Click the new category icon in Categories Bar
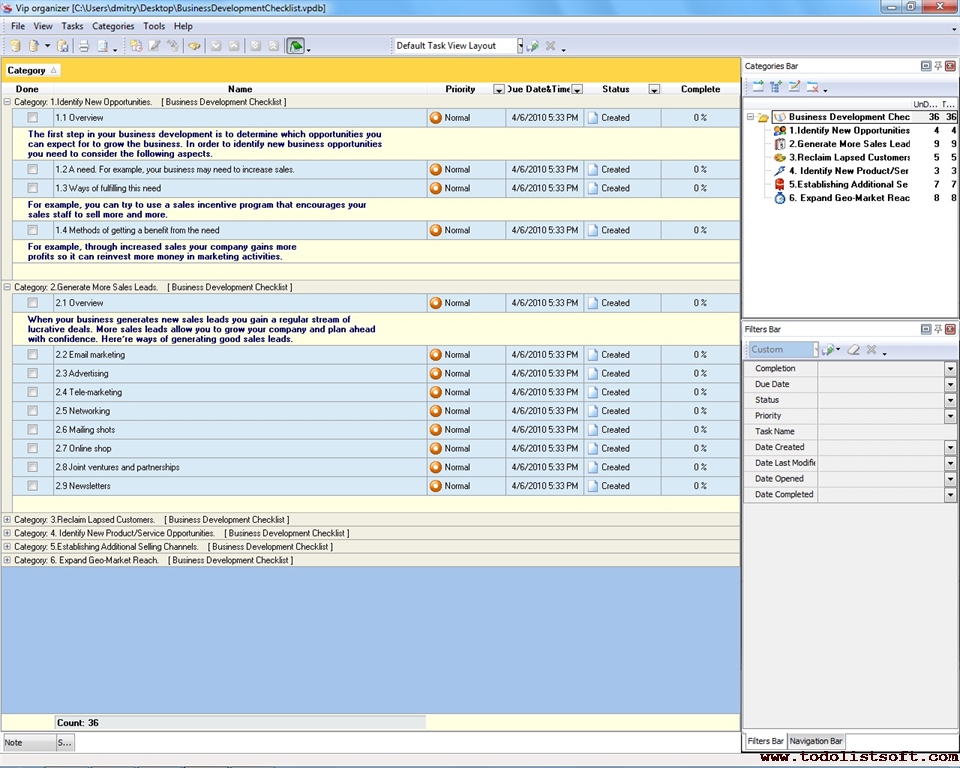This screenshot has height=768, width=960. tap(758, 87)
